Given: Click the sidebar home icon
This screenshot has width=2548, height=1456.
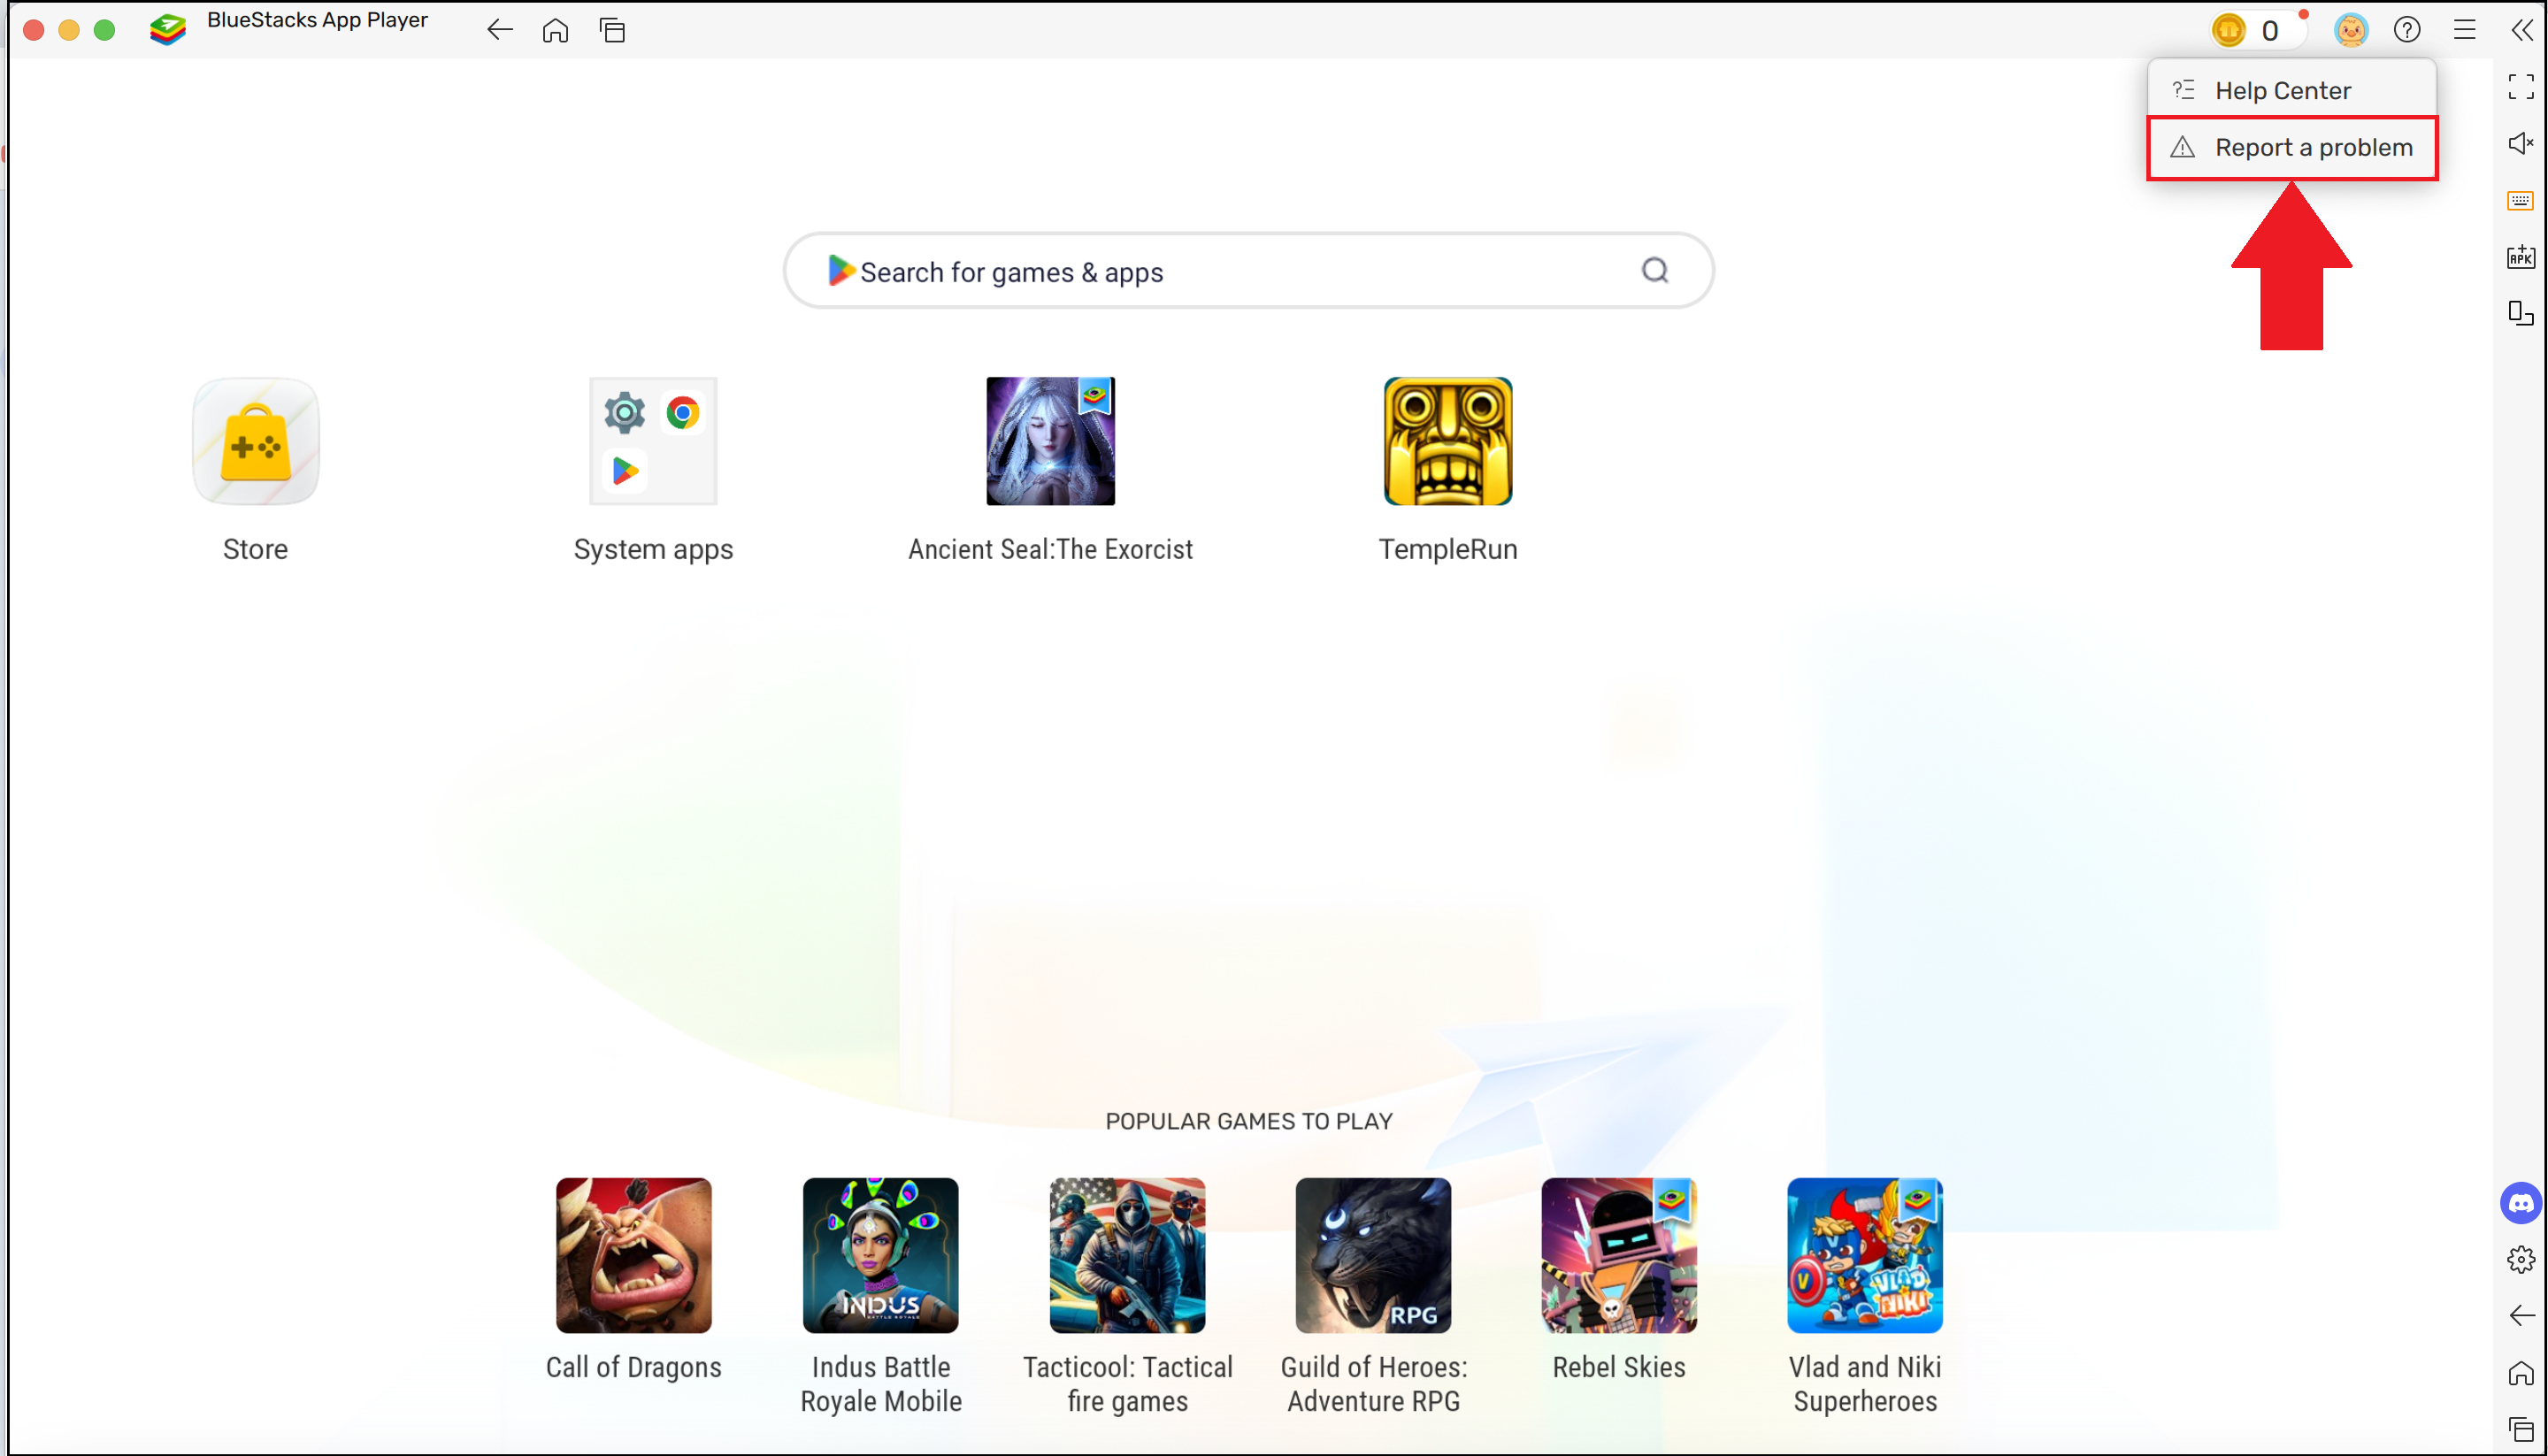Looking at the screenshot, I should [x=2521, y=1373].
